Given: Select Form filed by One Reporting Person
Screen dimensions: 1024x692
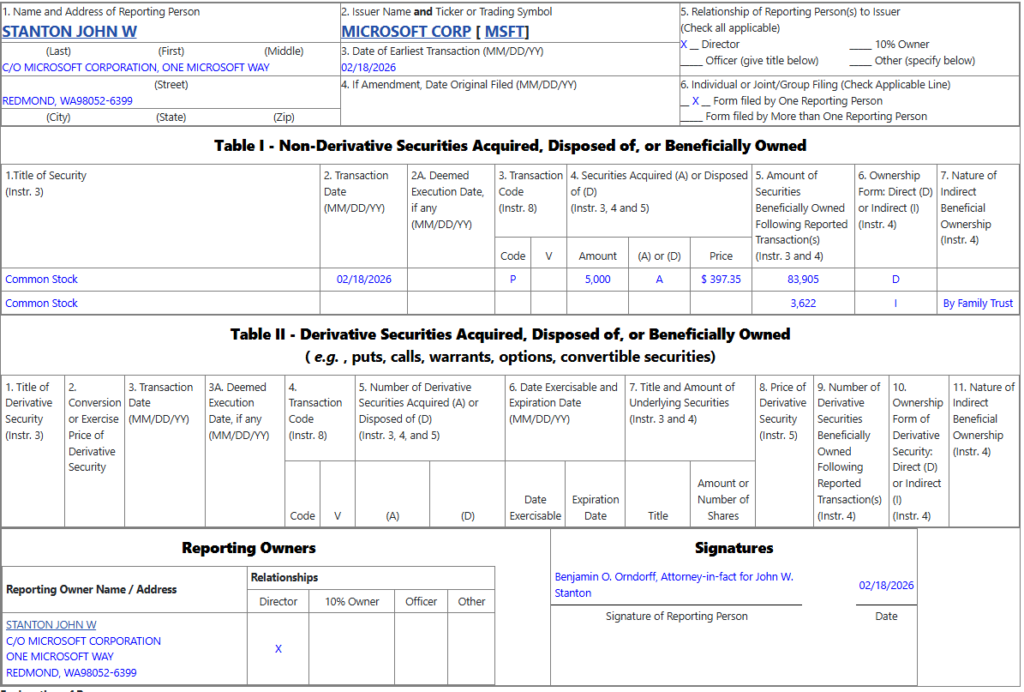Looking at the screenshot, I should (x=695, y=100).
